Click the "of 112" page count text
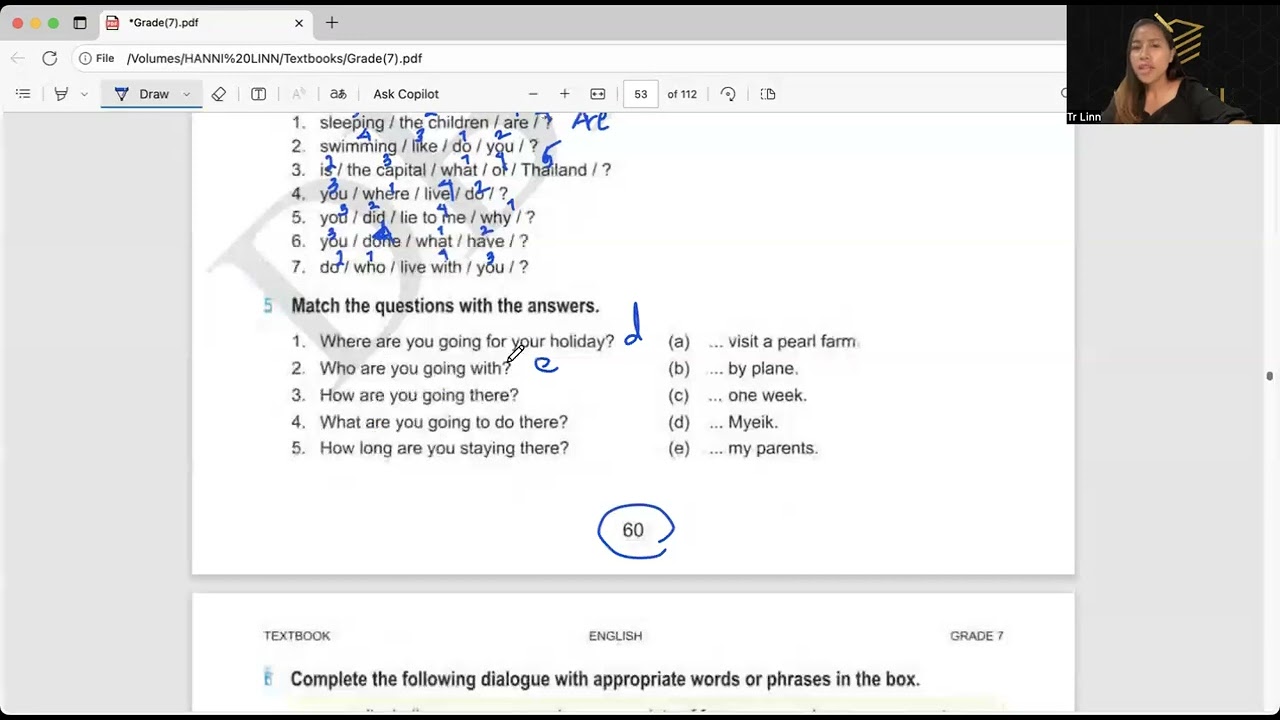 click(x=682, y=94)
